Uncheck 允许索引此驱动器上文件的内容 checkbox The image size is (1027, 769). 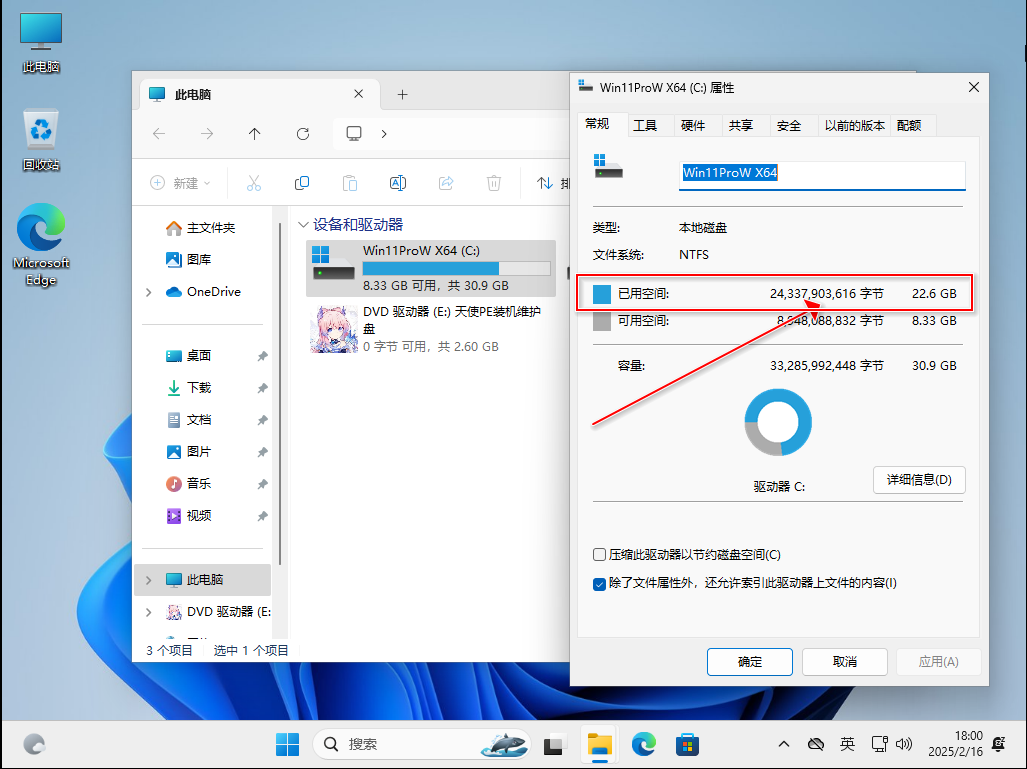pyautogui.click(x=599, y=584)
